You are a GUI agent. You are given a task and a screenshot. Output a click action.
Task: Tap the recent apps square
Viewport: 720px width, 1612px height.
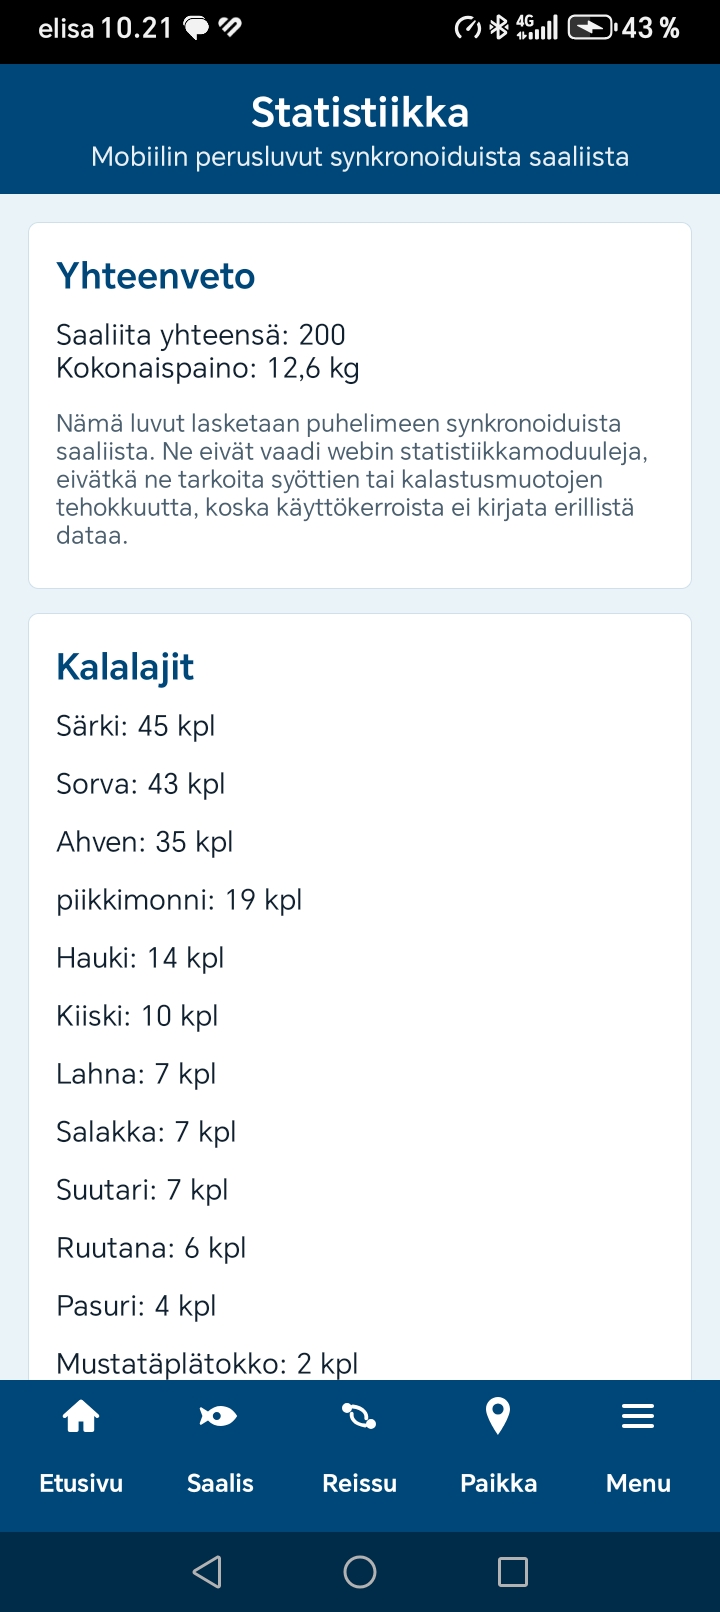[x=513, y=1572]
